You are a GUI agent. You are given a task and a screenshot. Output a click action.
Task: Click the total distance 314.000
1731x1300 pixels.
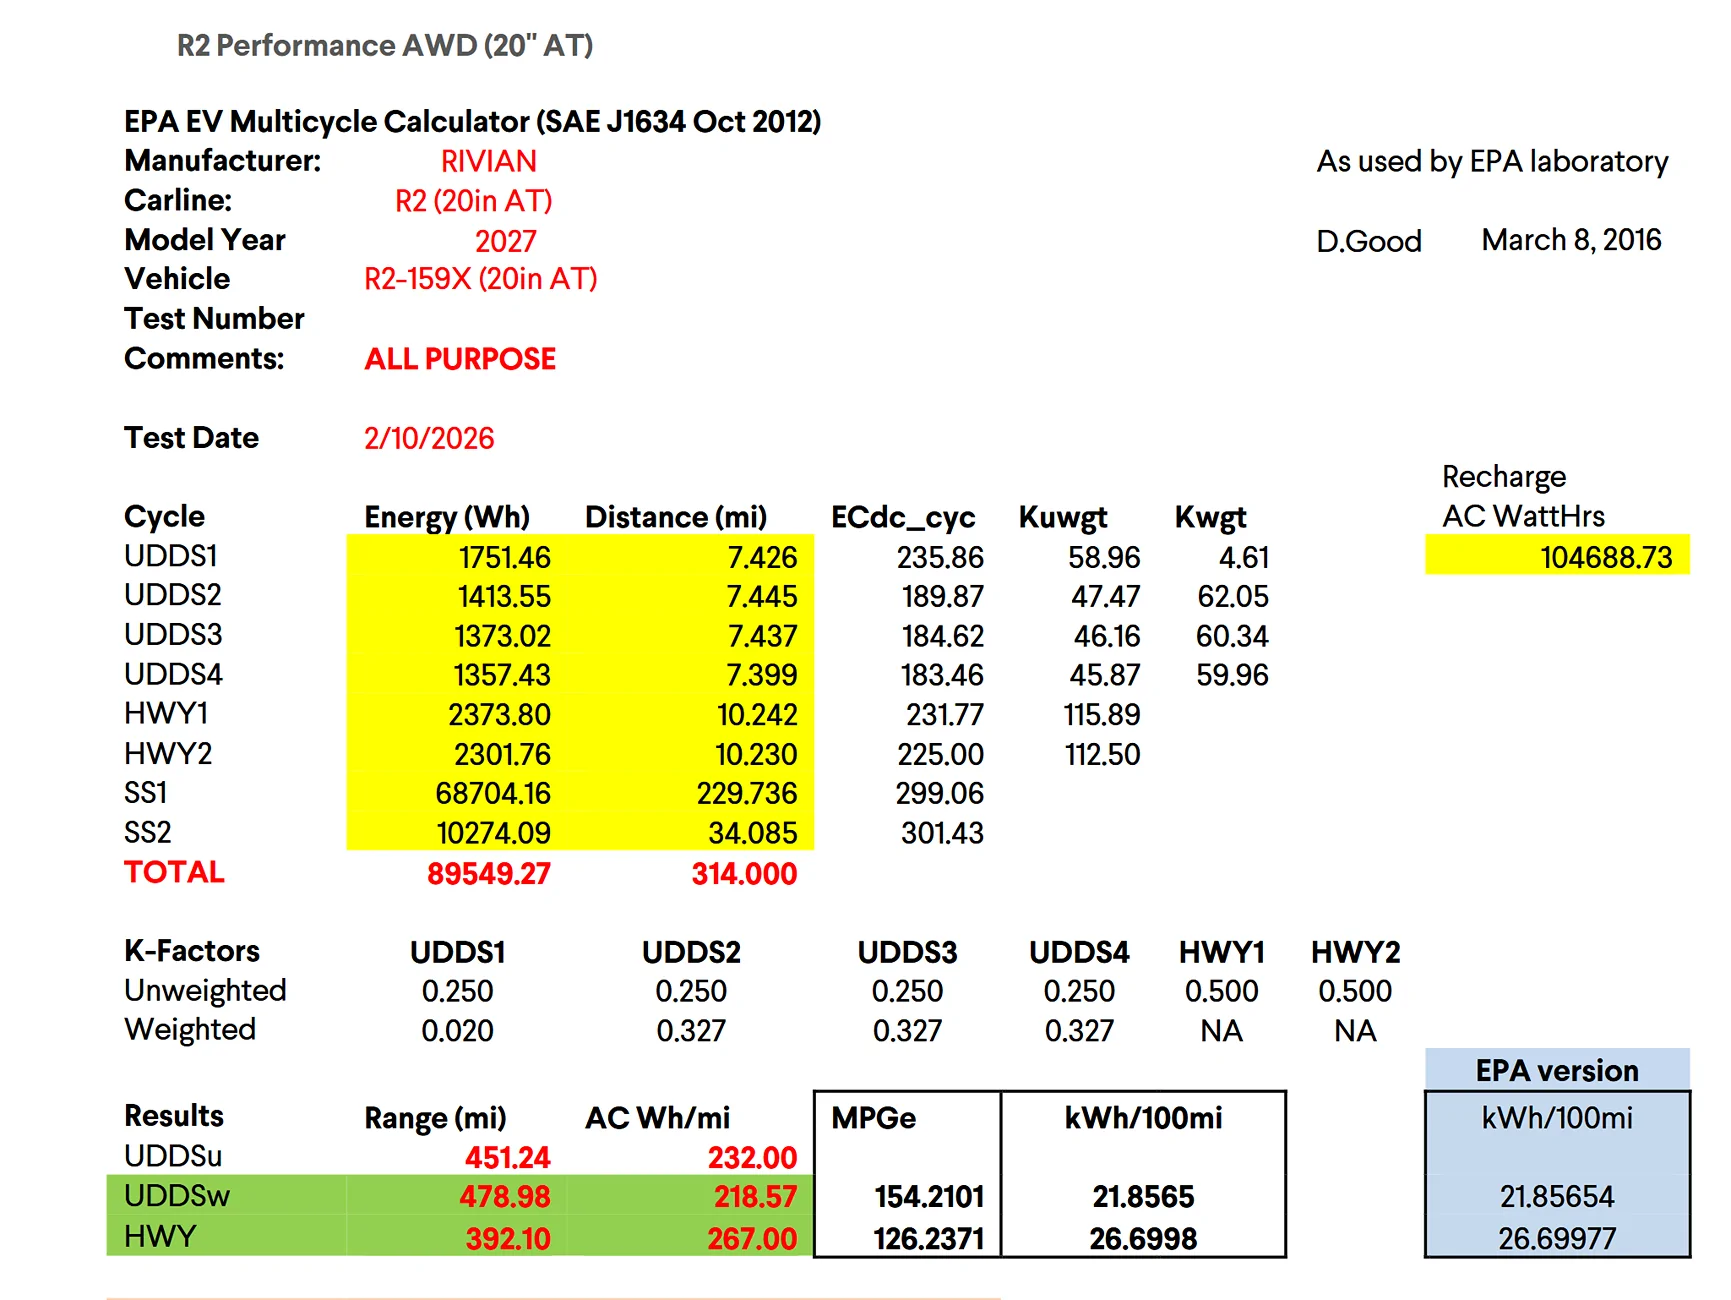pyautogui.click(x=744, y=873)
